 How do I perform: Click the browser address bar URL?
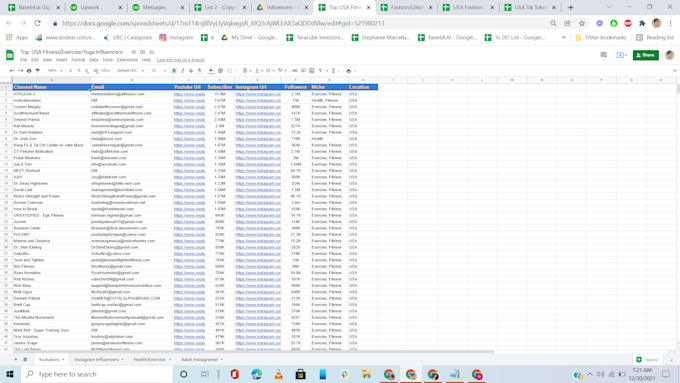(223, 23)
